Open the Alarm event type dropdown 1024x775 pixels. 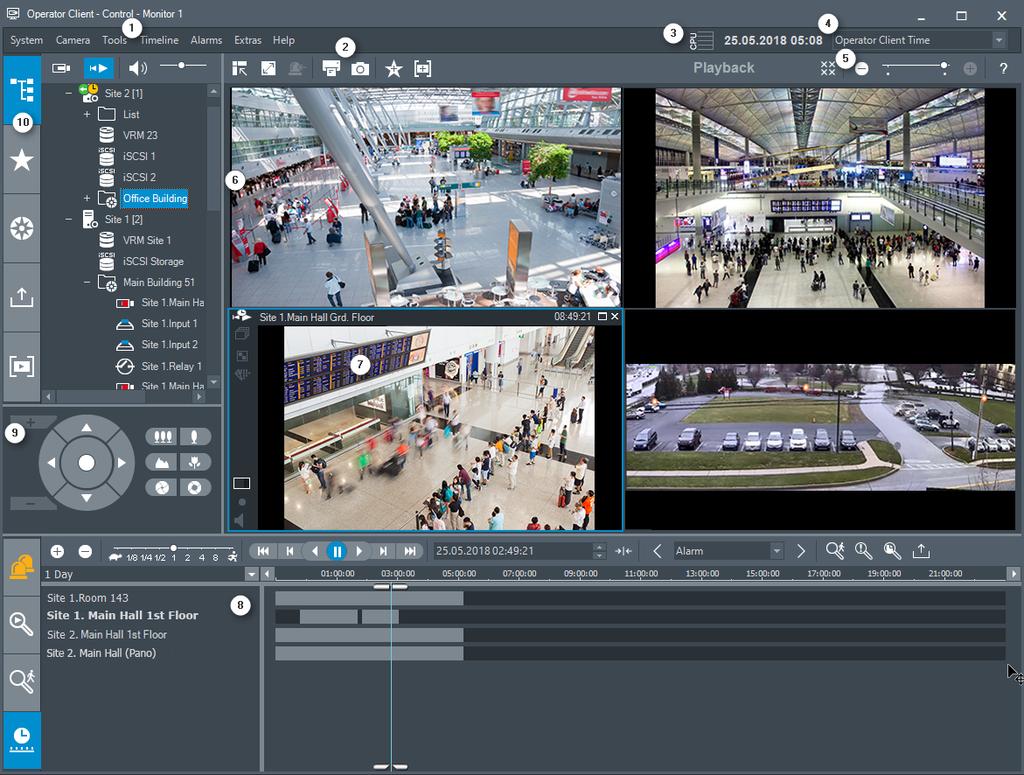click(x=727, y=551)
